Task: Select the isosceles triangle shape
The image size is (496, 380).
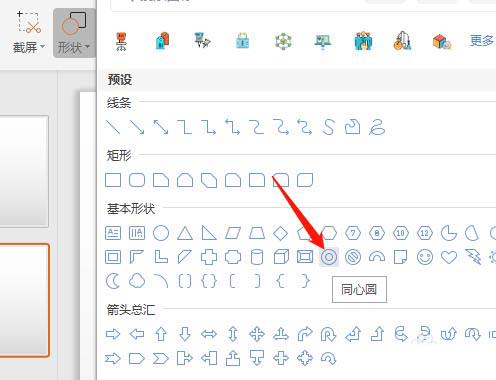Action: pyautogui.click(x=185, y=233)
